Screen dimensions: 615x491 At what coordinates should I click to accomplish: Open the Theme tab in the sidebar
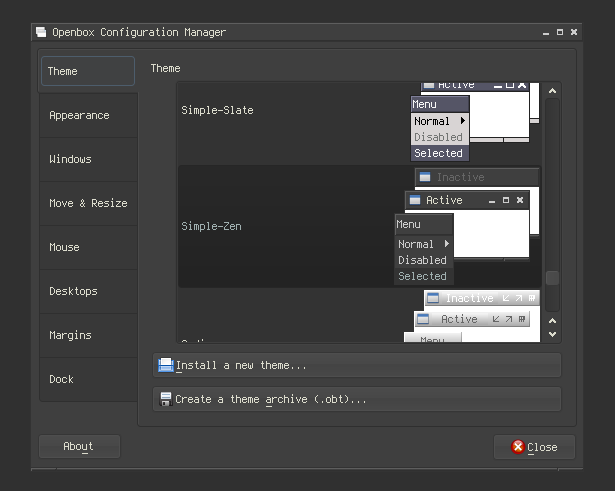[x=88, y=71]
